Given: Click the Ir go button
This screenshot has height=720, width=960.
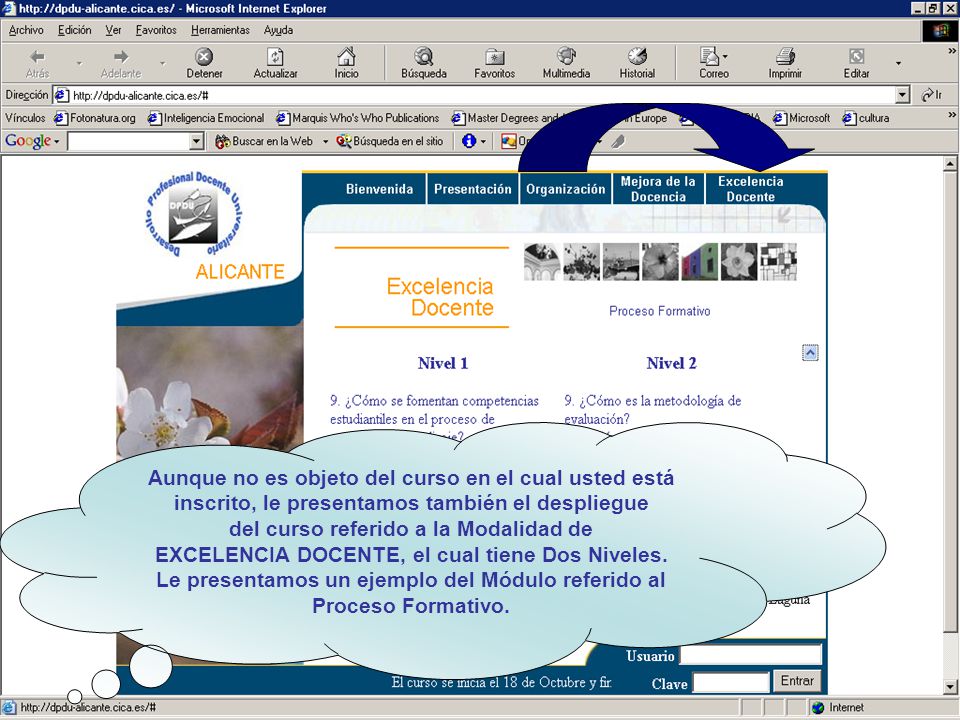Looking at the screenshot, I should point(932,95).
